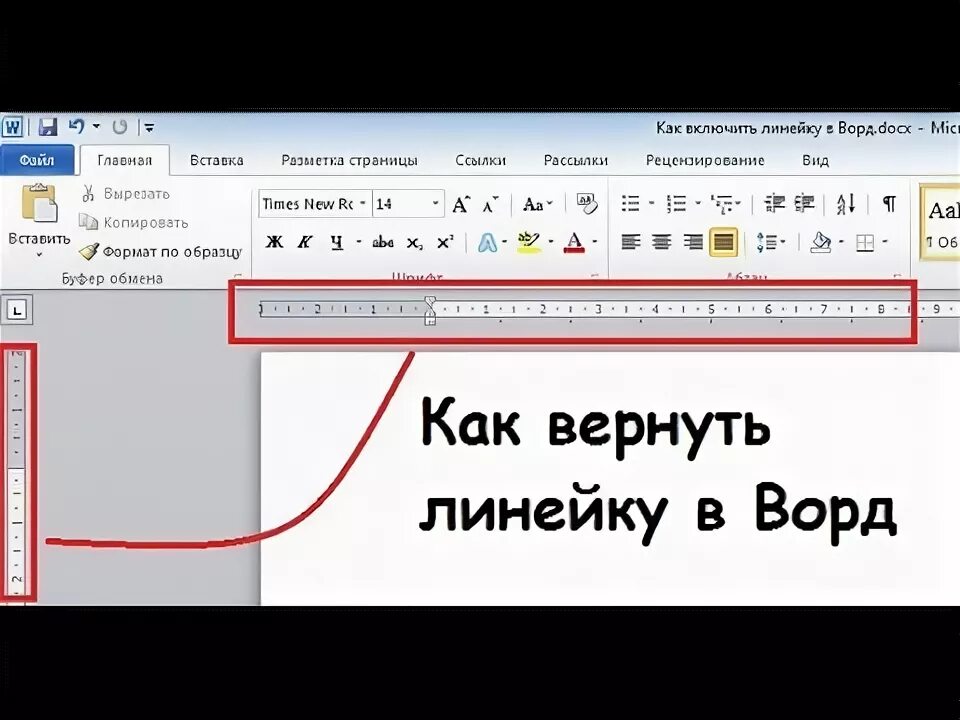Image resolution: width=960 pixels, height=720 pixels.
Task: Undo the last action
Action: coord(77,127)
